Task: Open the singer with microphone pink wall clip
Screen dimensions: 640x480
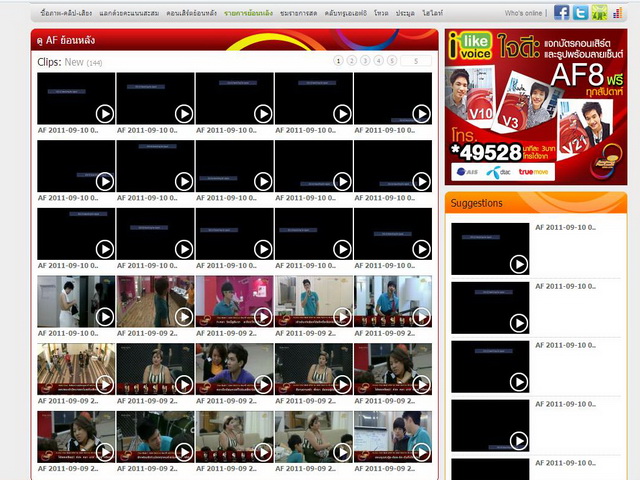Action: (x=234, y=301)
